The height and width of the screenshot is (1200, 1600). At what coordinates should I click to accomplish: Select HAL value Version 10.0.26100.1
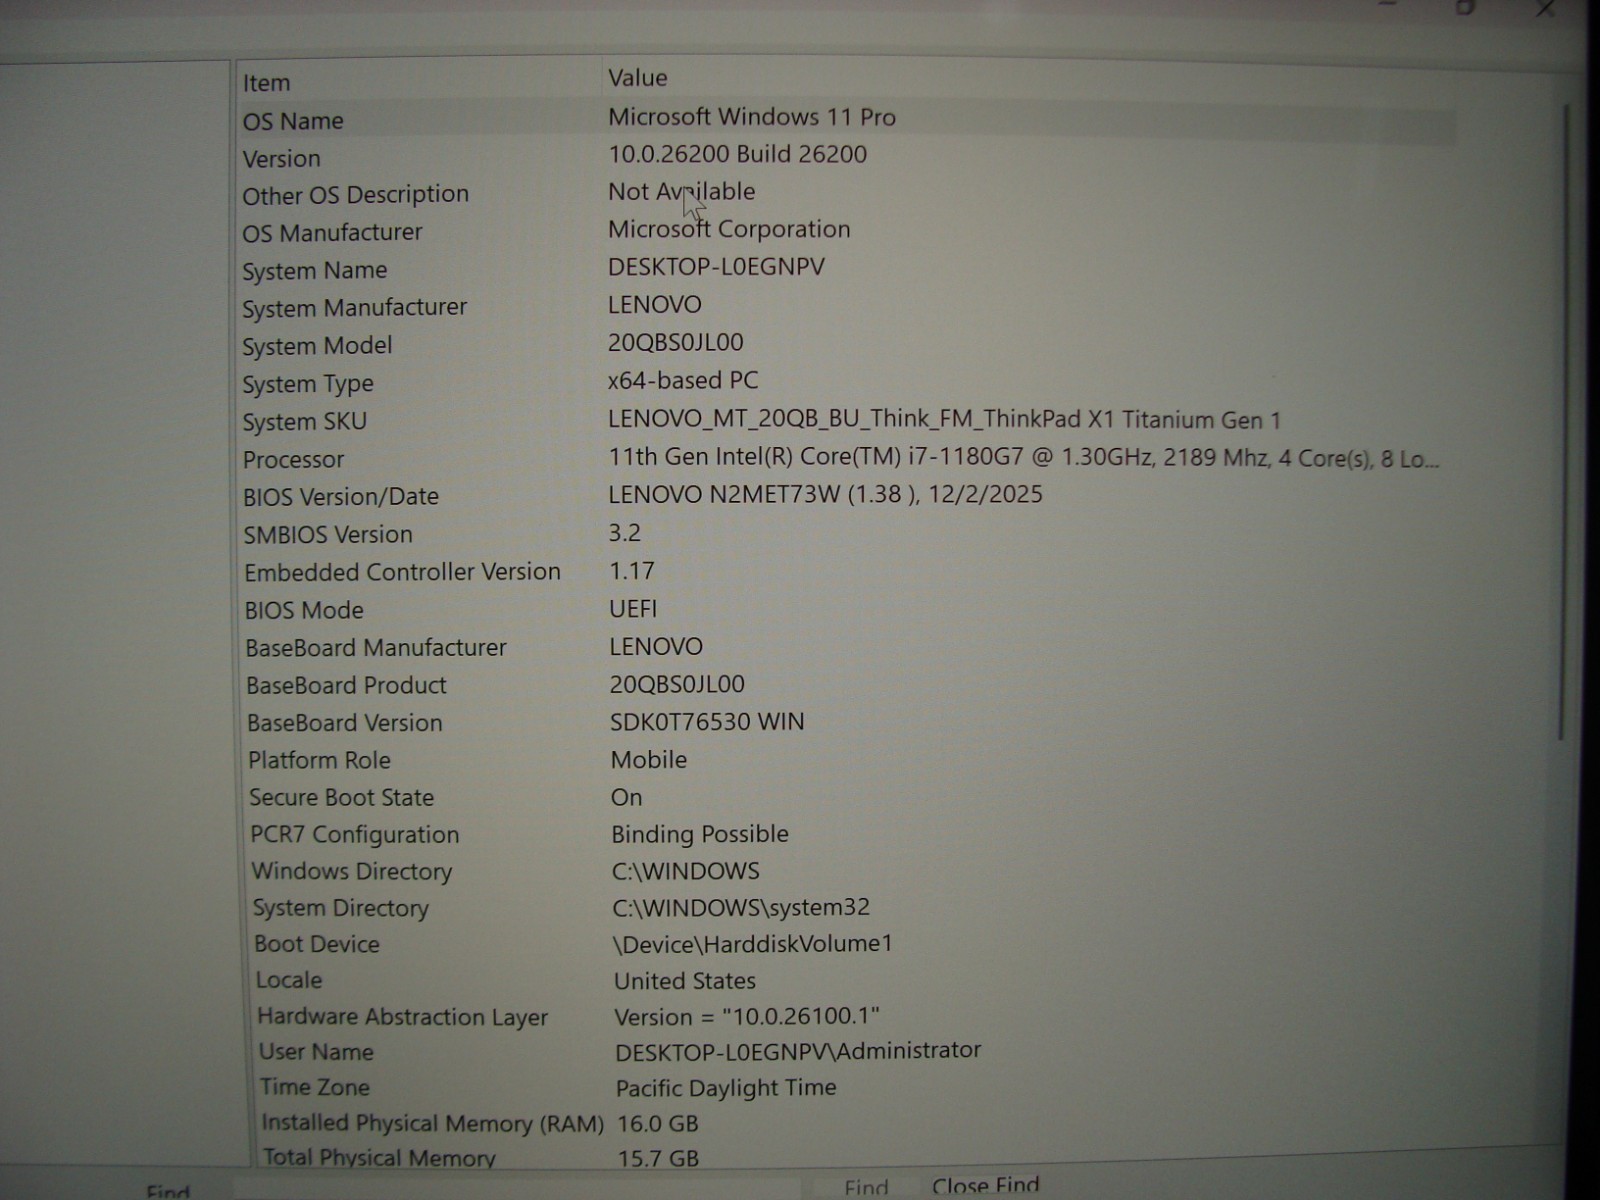tap(747, 1017)
